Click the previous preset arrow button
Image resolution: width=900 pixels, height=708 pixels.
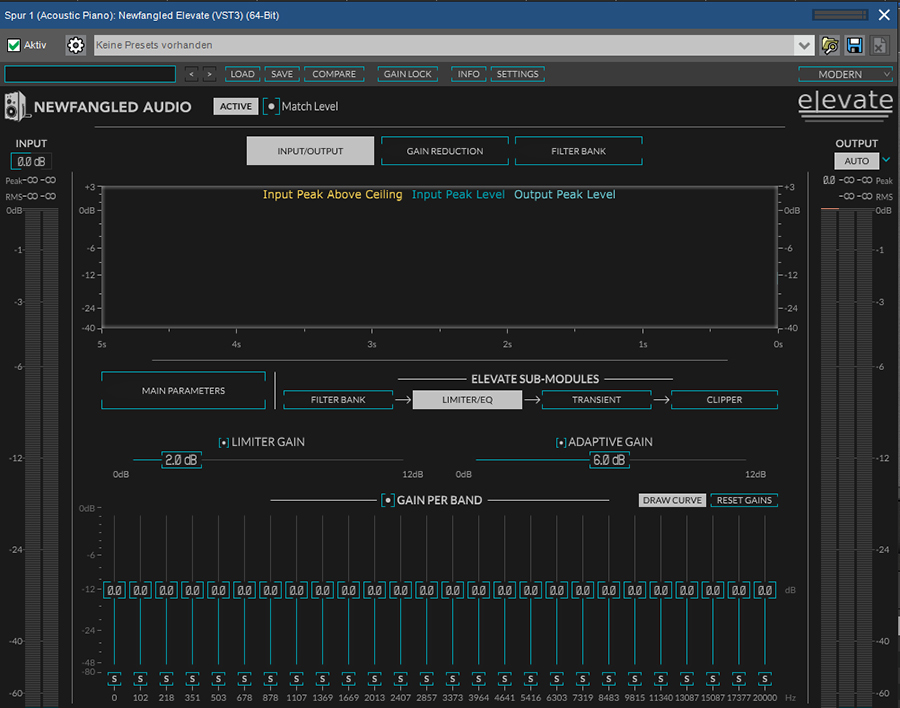[x=192, y=74]
